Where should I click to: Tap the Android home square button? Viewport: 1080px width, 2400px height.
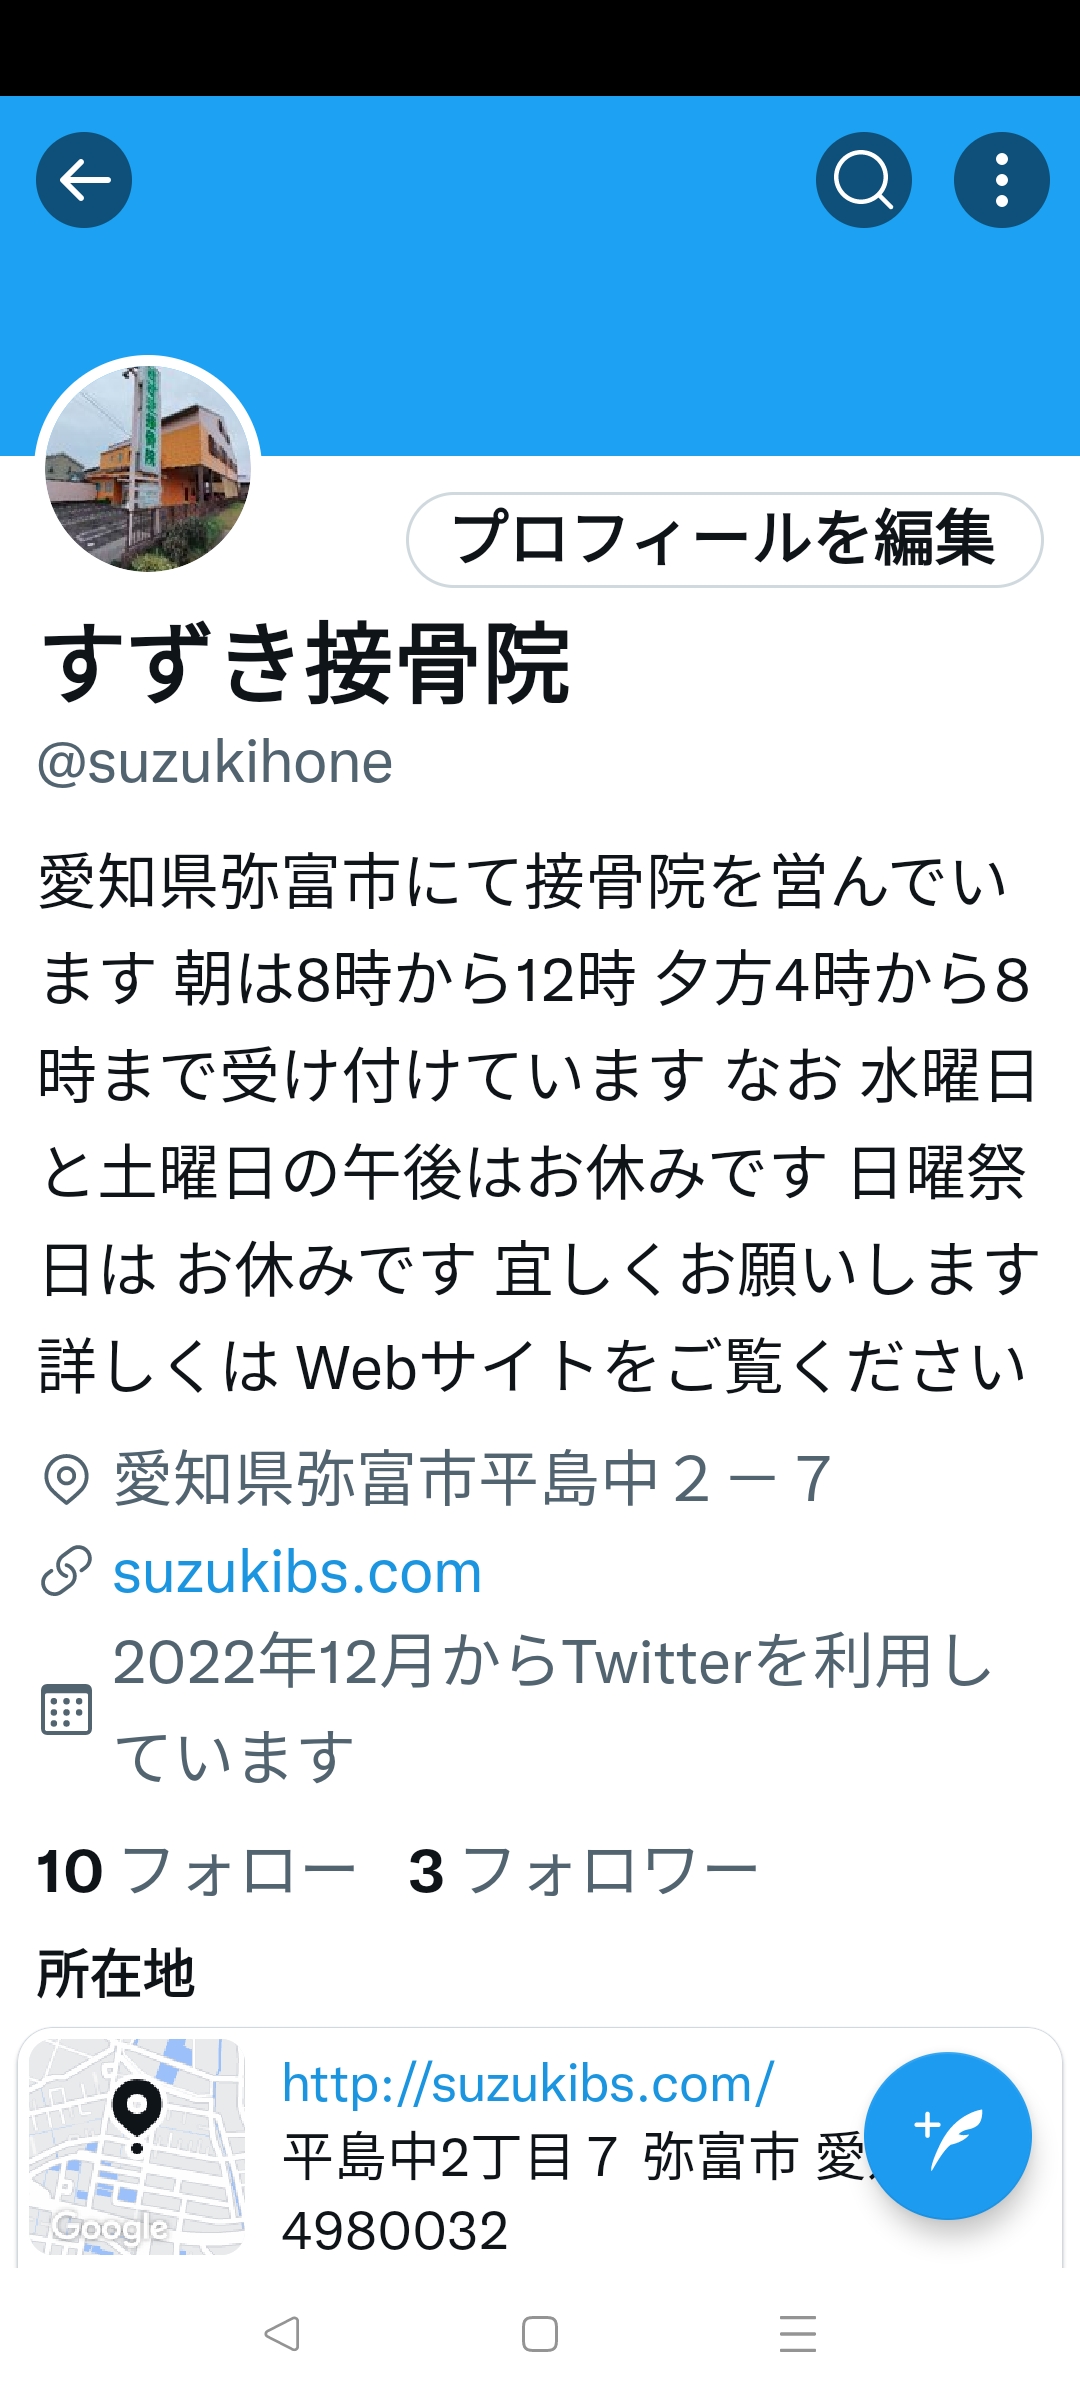coord(540,2334)
